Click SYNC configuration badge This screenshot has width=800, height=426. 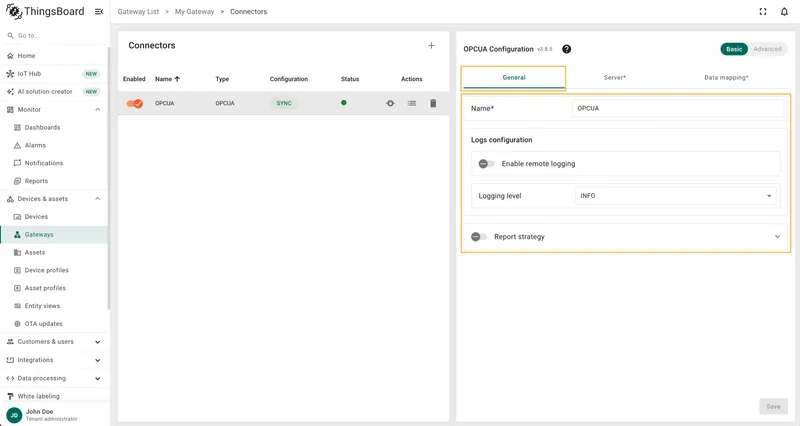click(284, 103)
